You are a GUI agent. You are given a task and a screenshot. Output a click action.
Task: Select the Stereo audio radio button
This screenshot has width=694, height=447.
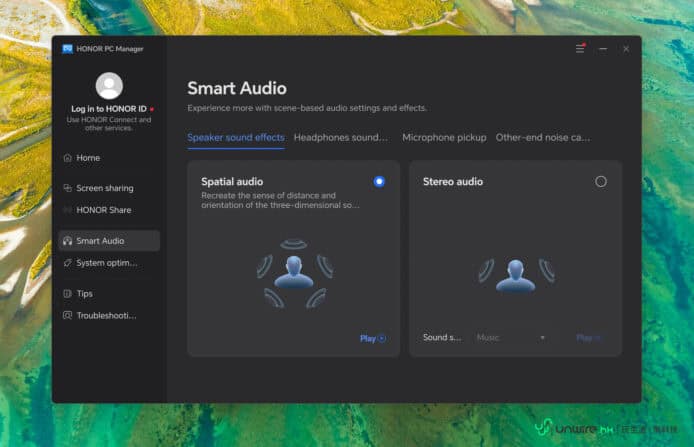tap(600, 182)
